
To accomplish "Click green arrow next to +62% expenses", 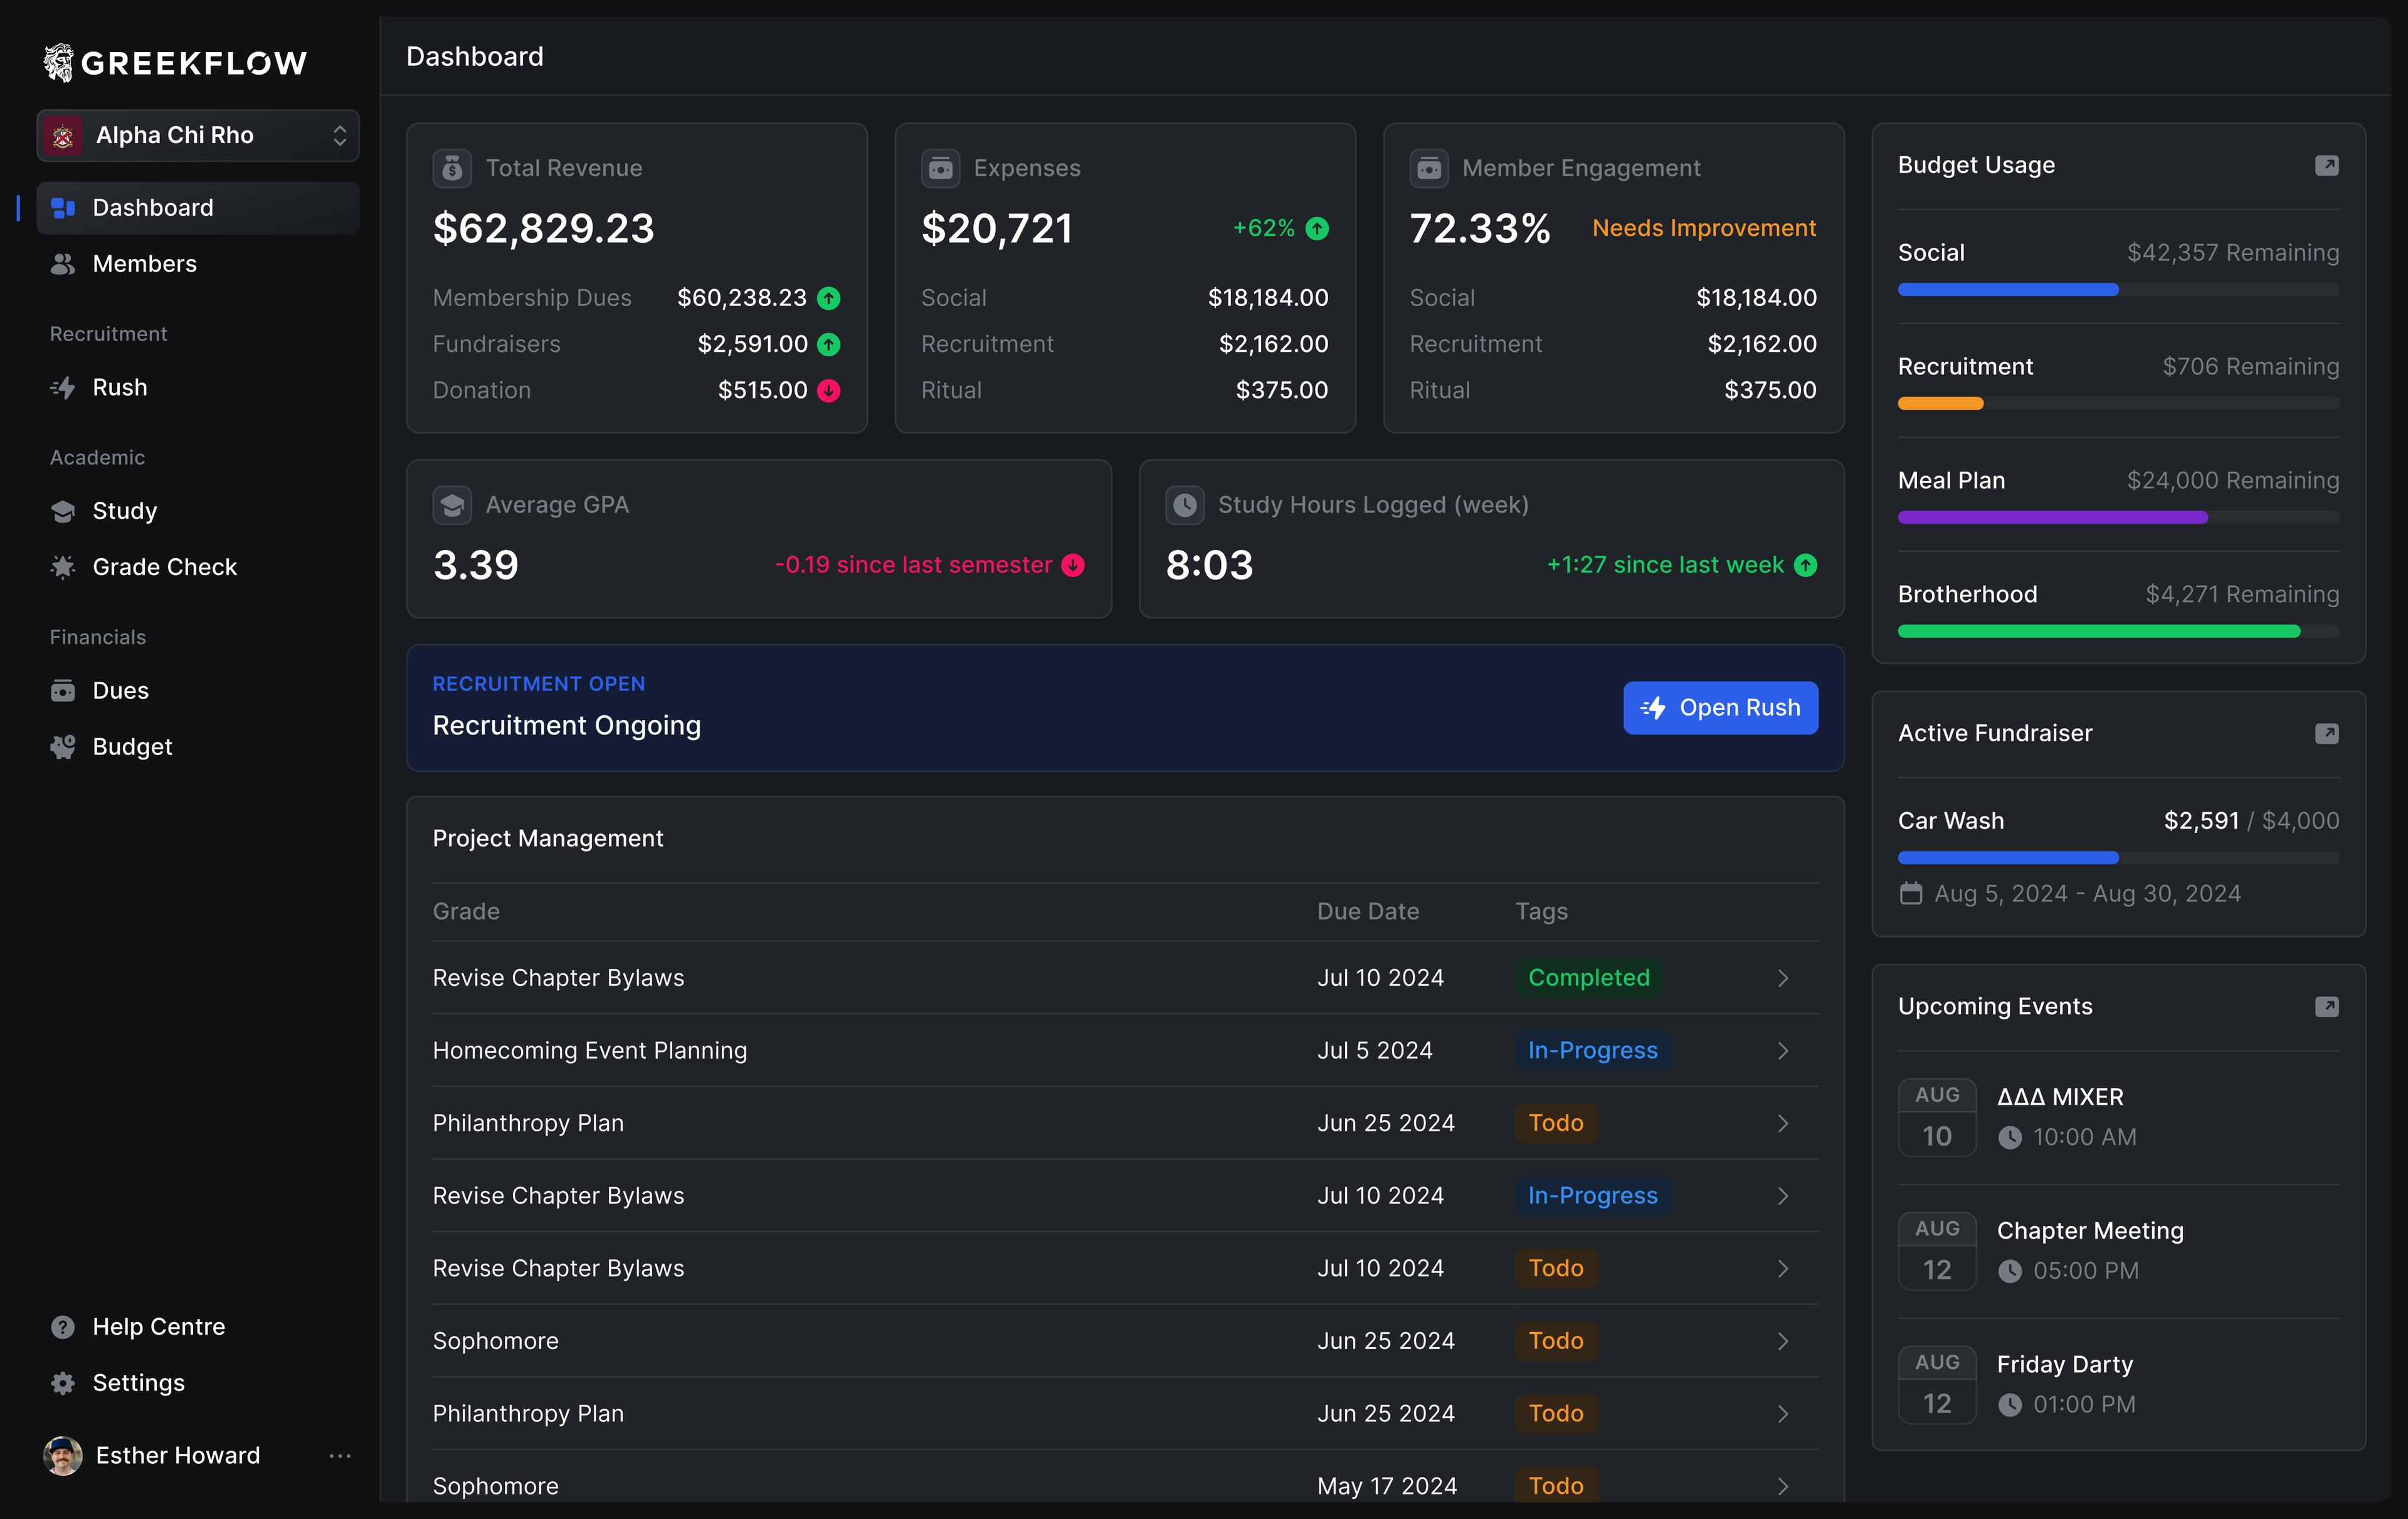I will pyautogui.click(x=1317, y=229).
